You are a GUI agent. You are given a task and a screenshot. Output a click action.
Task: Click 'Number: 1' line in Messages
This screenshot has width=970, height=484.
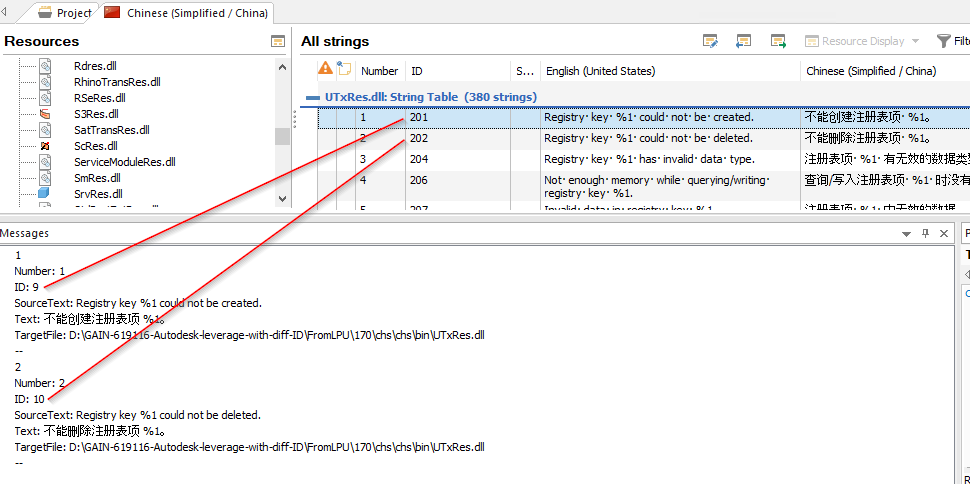pos(40,271)
